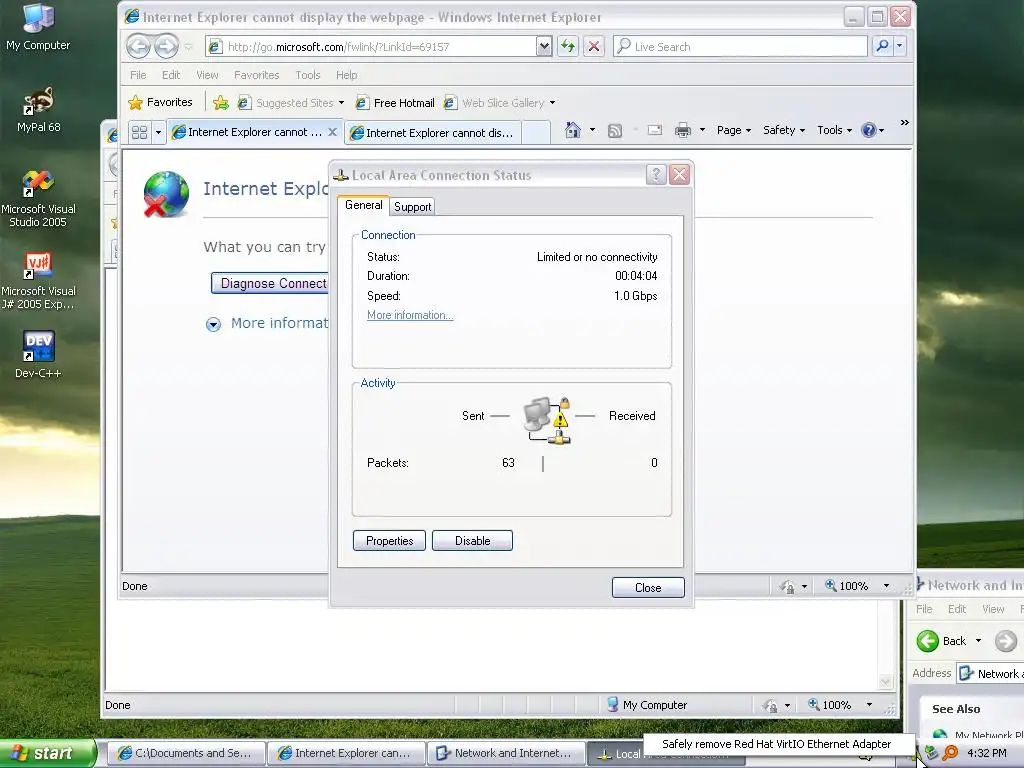Open the More information link in Connection
The width and height of the screenshot is (1024, 768).
(x=410, y=315)
